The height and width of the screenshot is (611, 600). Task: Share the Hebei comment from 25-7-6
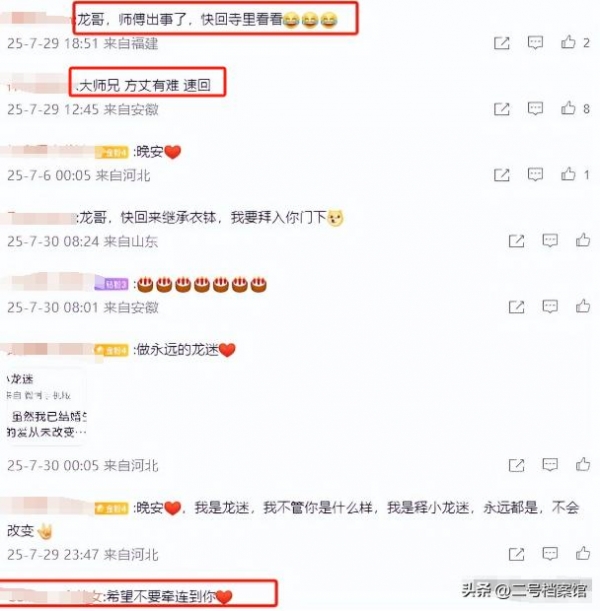[x=501, y=175]
